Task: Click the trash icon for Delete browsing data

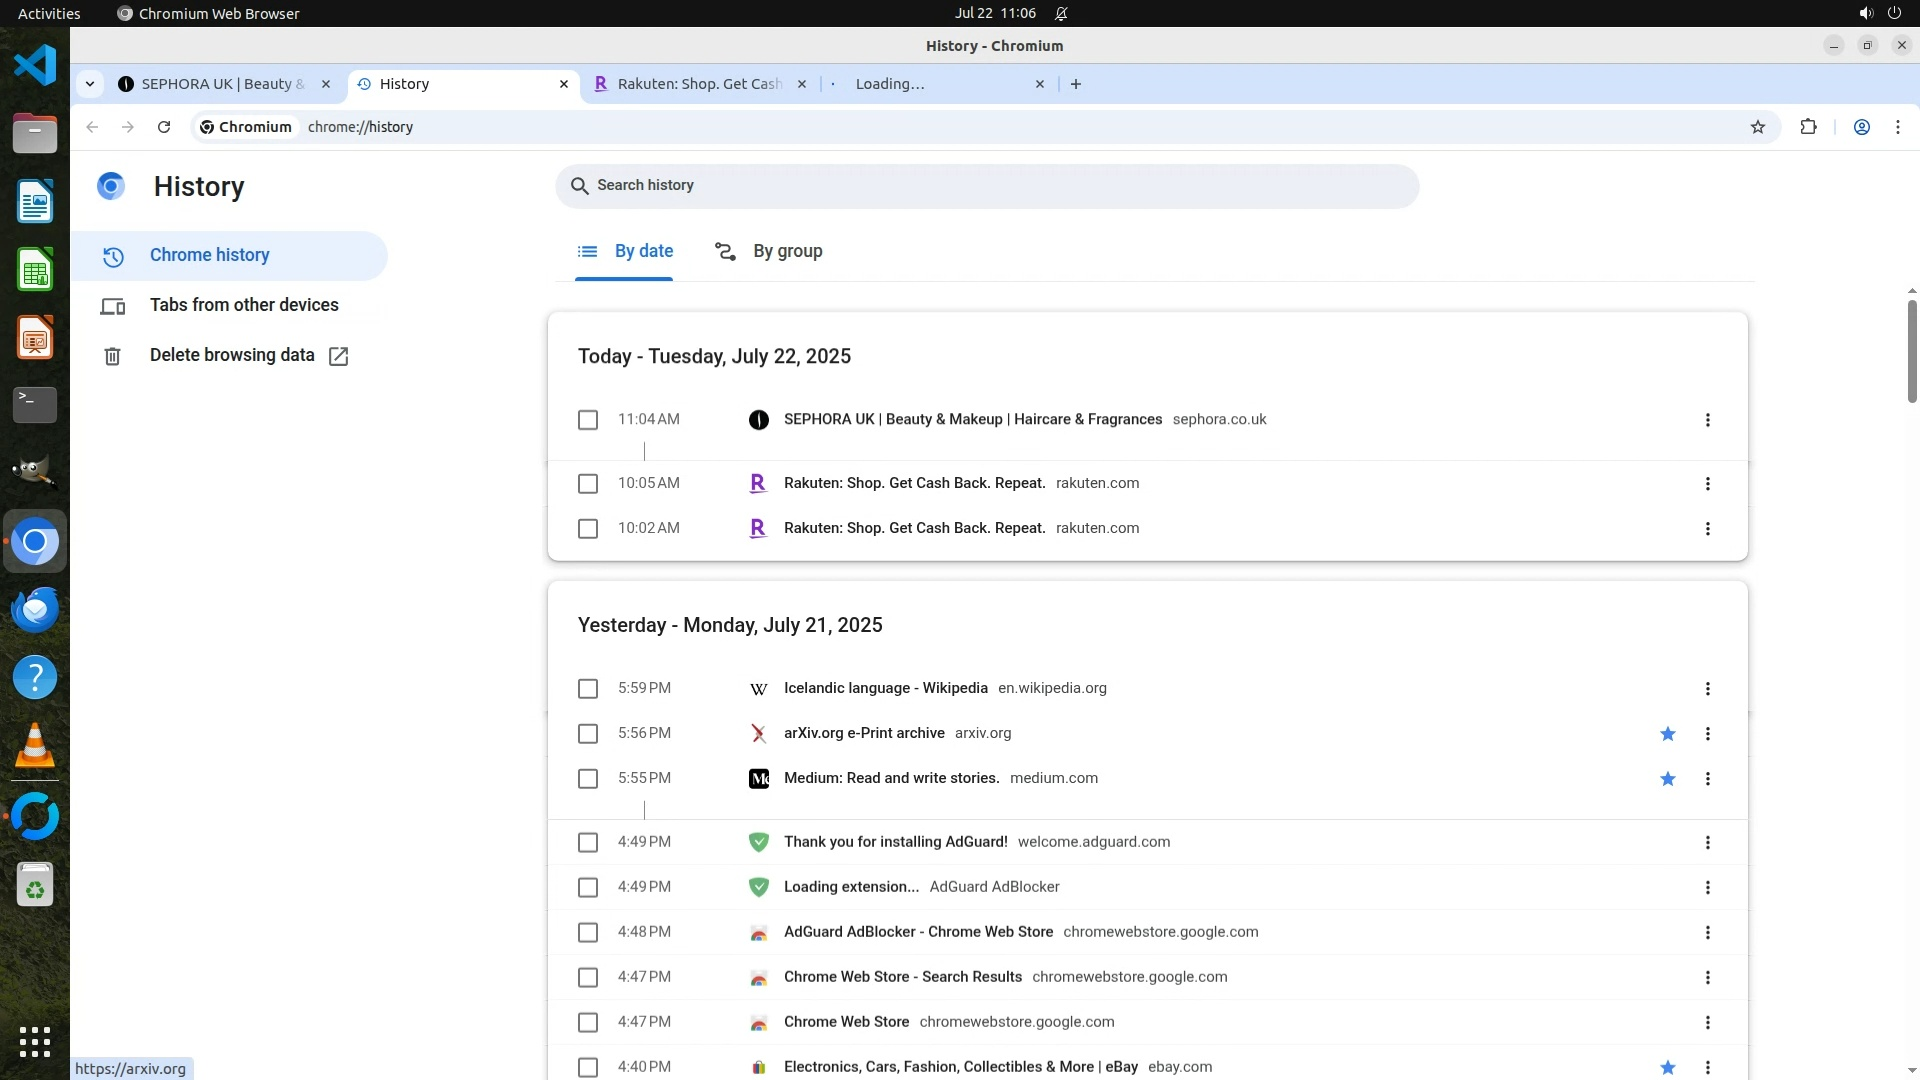Action: coord(112,356)
